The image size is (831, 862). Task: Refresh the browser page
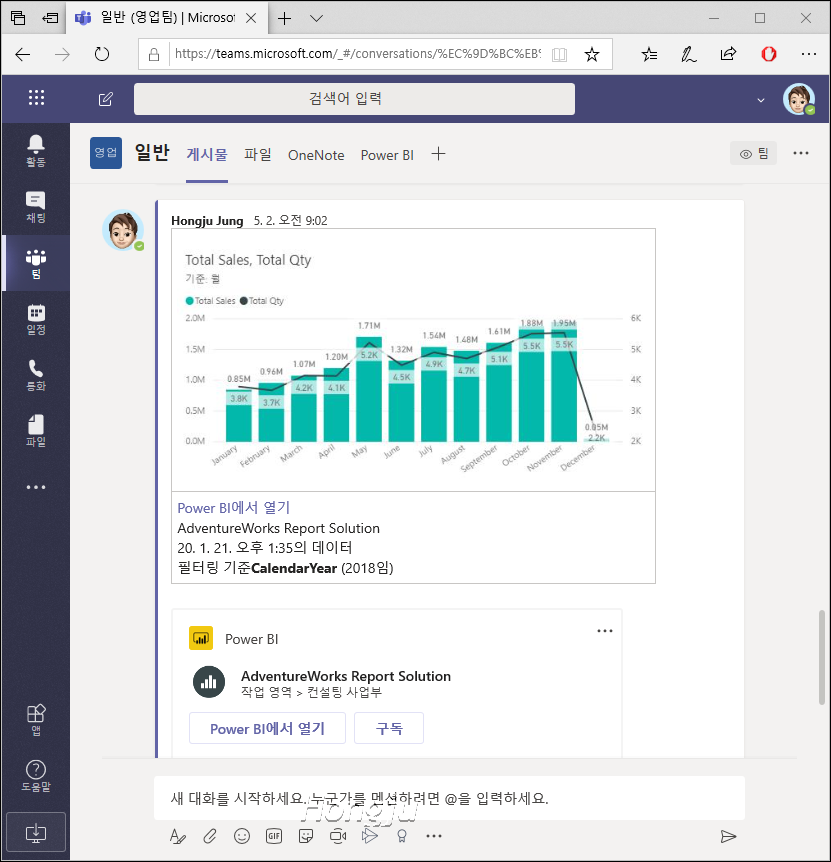(102, 54)
